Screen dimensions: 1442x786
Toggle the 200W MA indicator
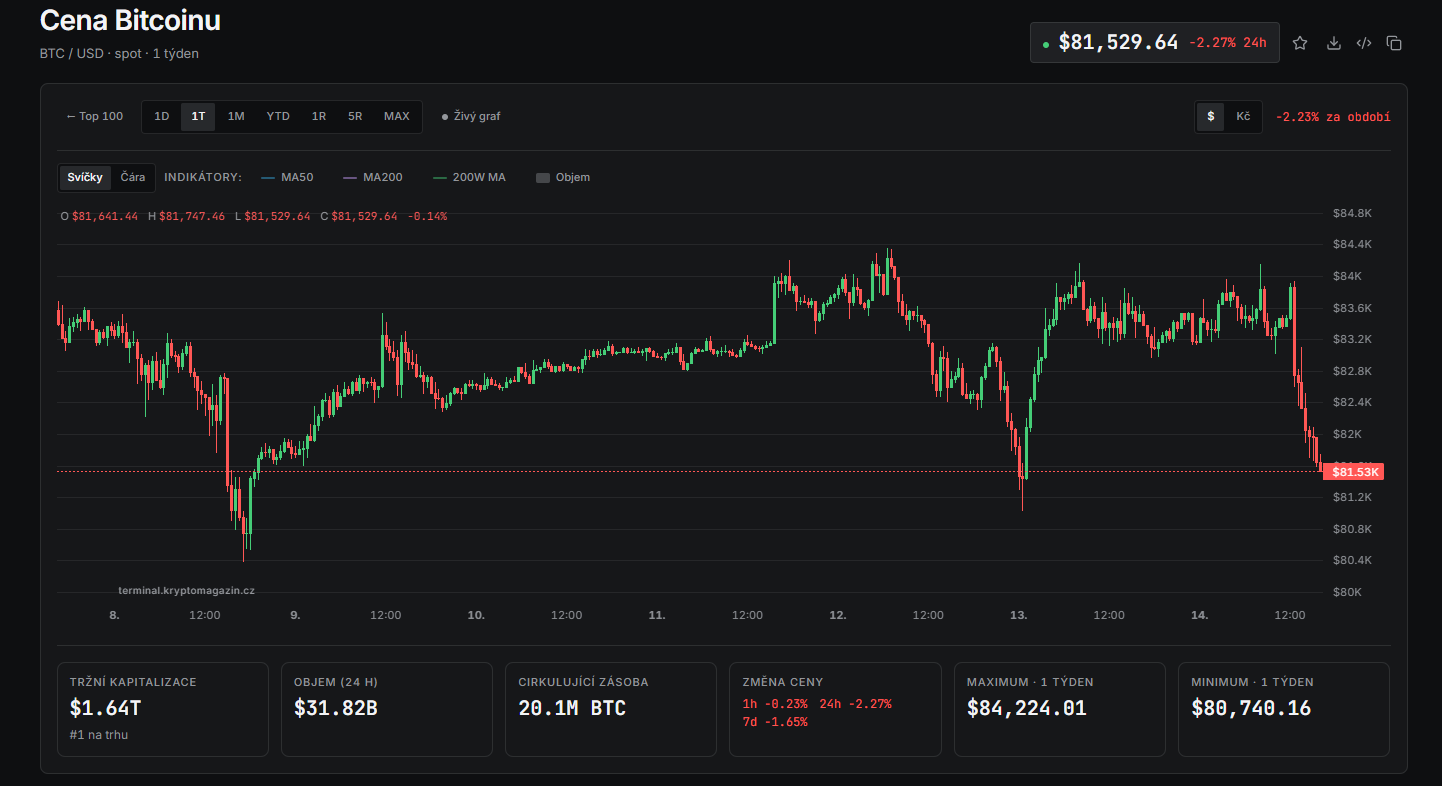pyautogui.click(x=469, y=177)
